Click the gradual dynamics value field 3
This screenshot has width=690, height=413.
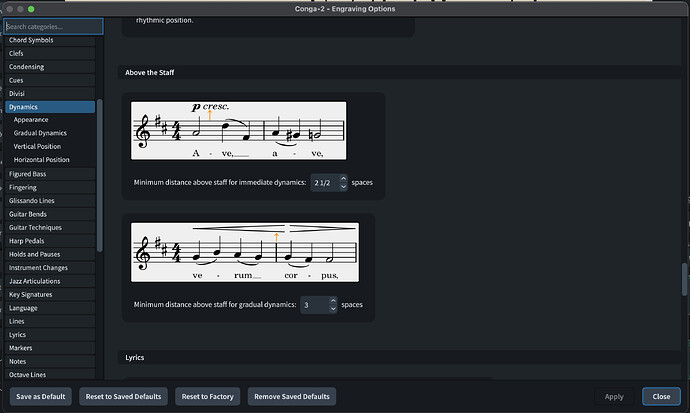315,305
